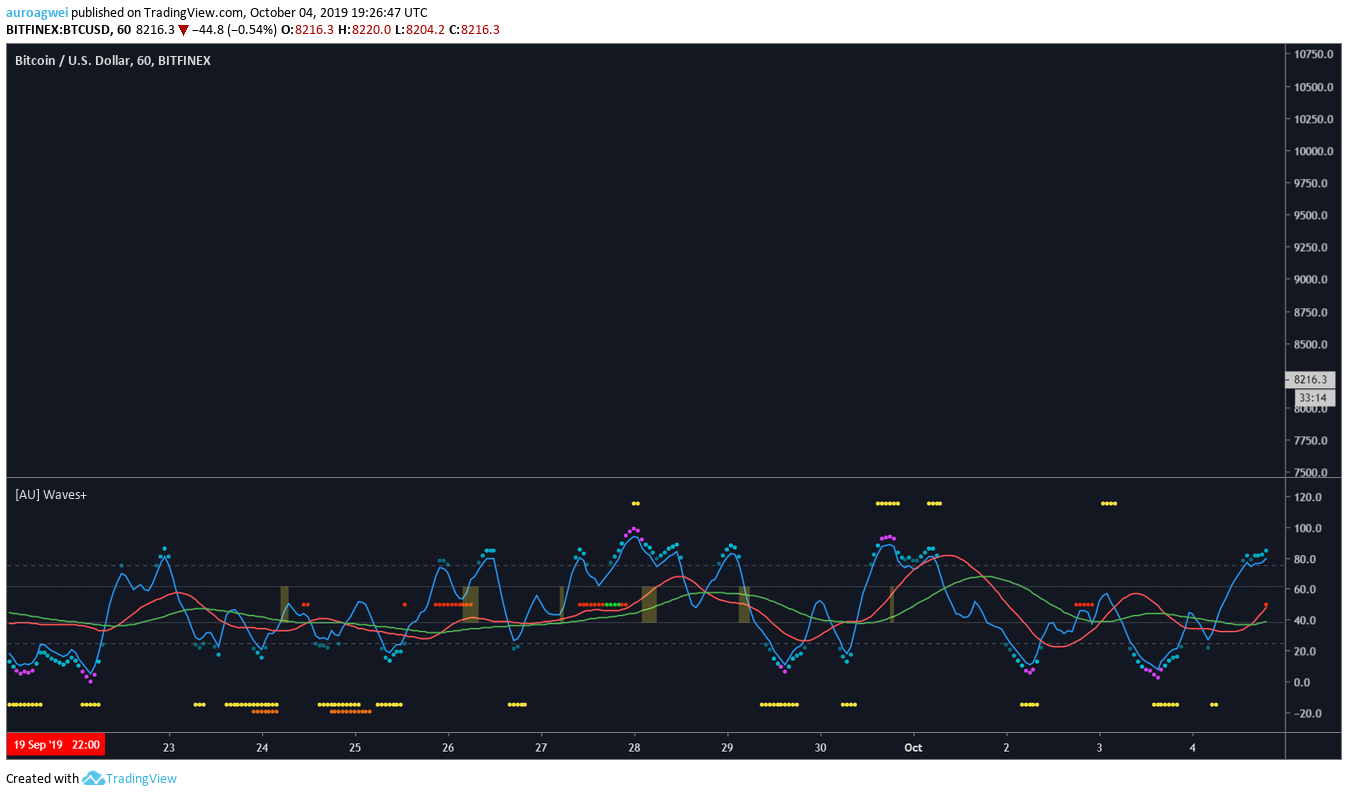The width and height of the screenshot is (1348, 796).
Task: Click the −20.0 indicator scale label
Action: click(1306, 713)
